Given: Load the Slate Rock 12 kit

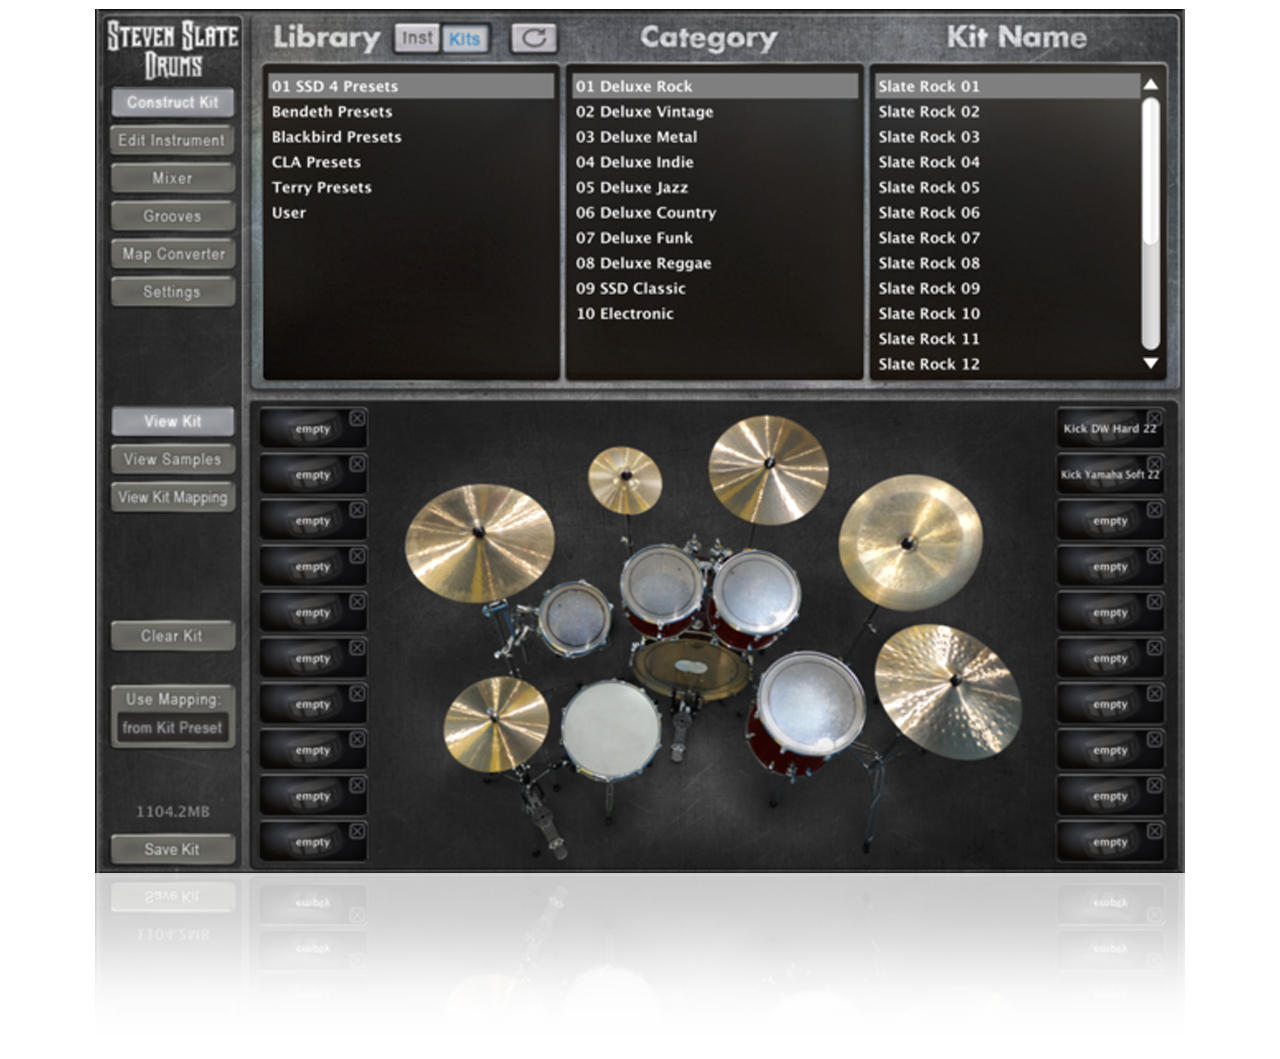Looking at the screenshot, I should click(1006, 364).
